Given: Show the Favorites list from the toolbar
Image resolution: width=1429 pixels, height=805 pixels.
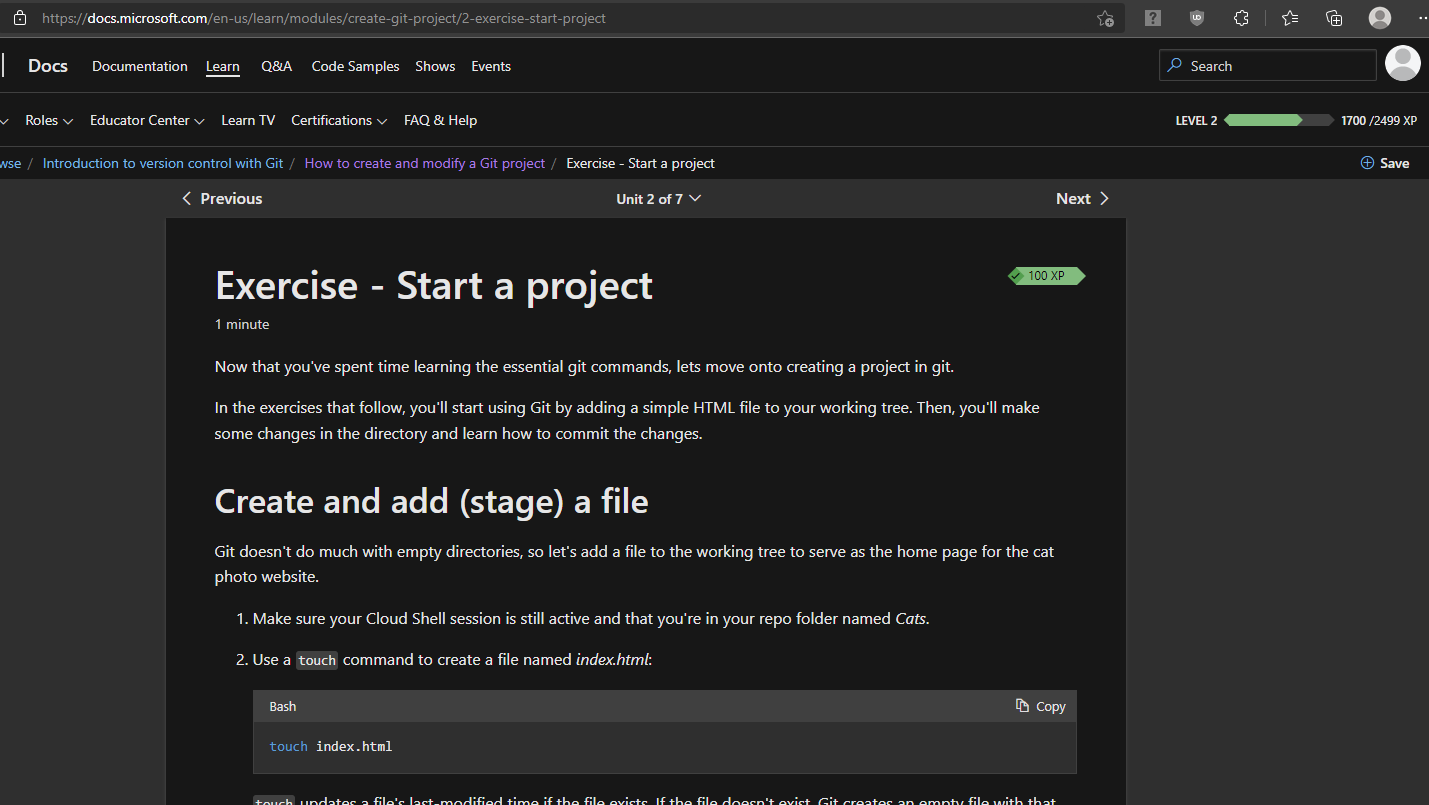Looking at the screenshot, I should [1290, 18].
